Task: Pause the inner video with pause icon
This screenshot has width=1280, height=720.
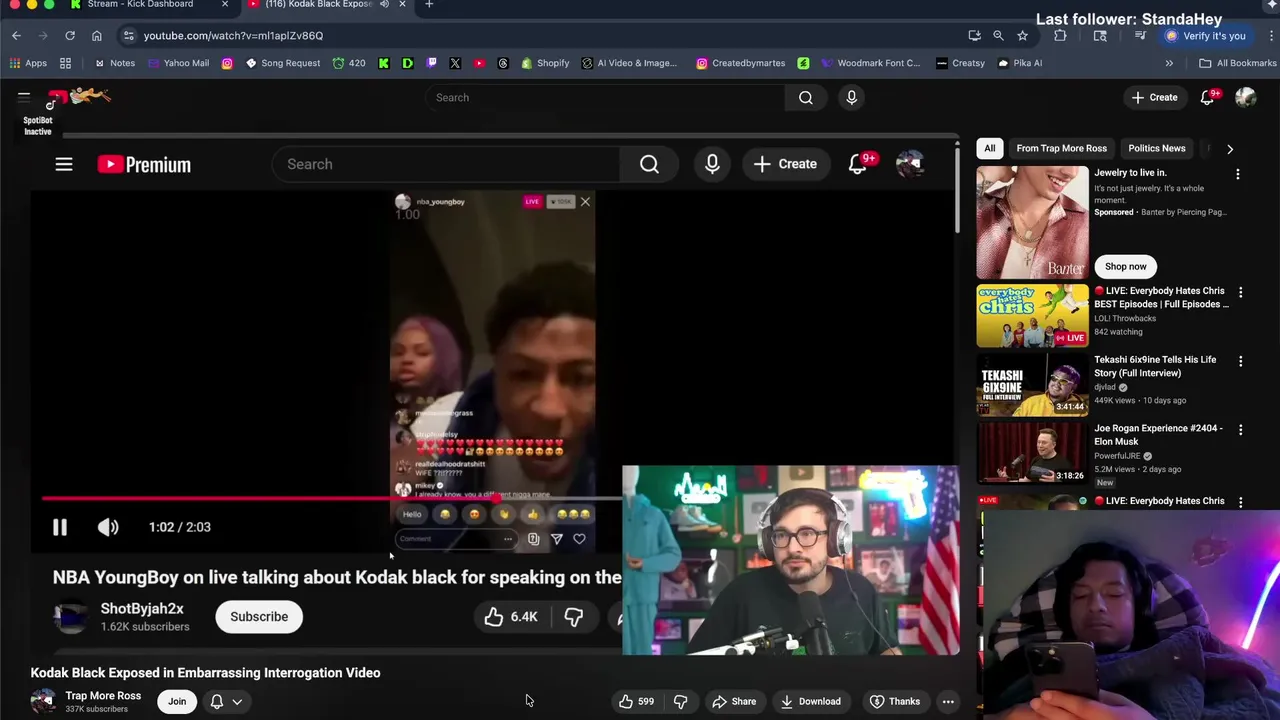Action: (60, 527)
